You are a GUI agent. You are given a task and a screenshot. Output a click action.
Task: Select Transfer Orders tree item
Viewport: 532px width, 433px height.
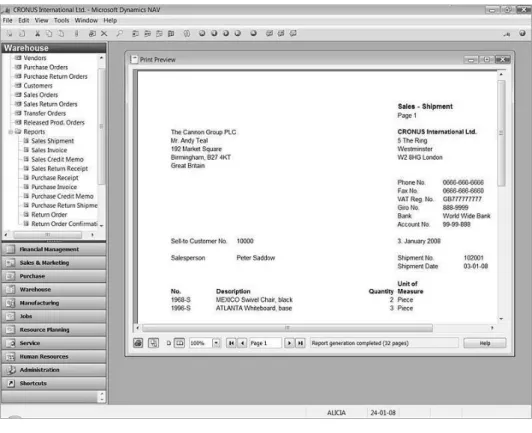point(44,113)
